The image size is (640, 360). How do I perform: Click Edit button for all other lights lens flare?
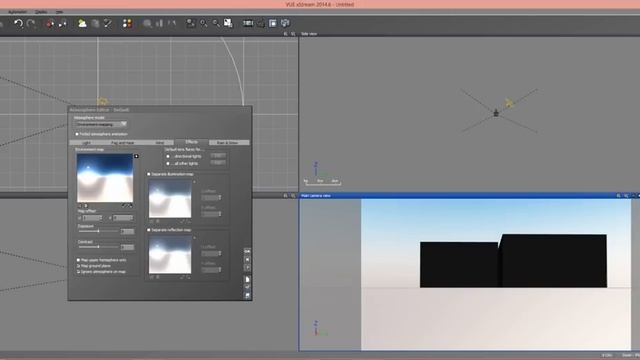[218, 163]
